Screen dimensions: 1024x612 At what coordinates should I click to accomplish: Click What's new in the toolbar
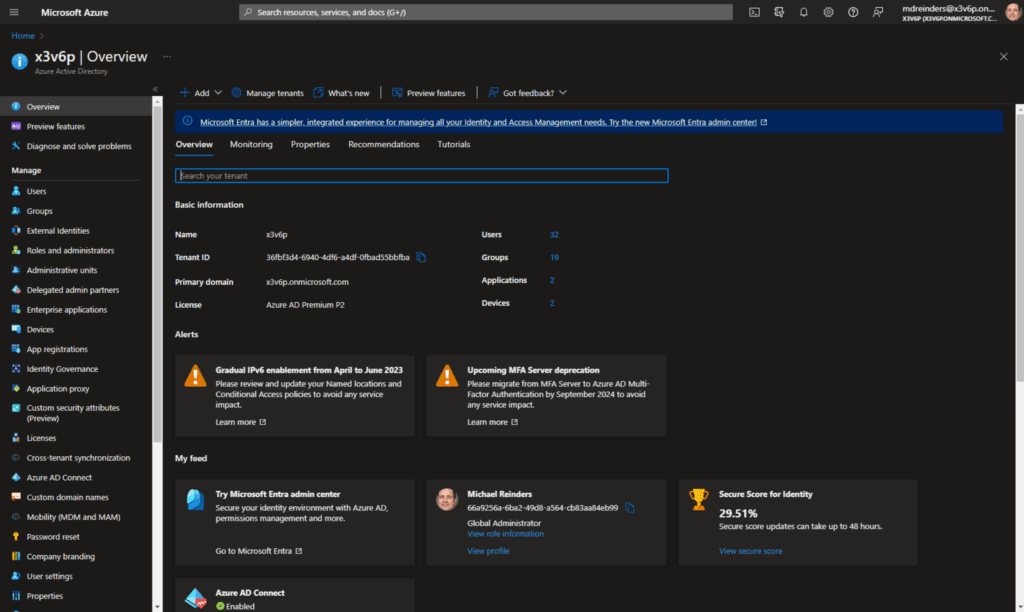point(342,93)
